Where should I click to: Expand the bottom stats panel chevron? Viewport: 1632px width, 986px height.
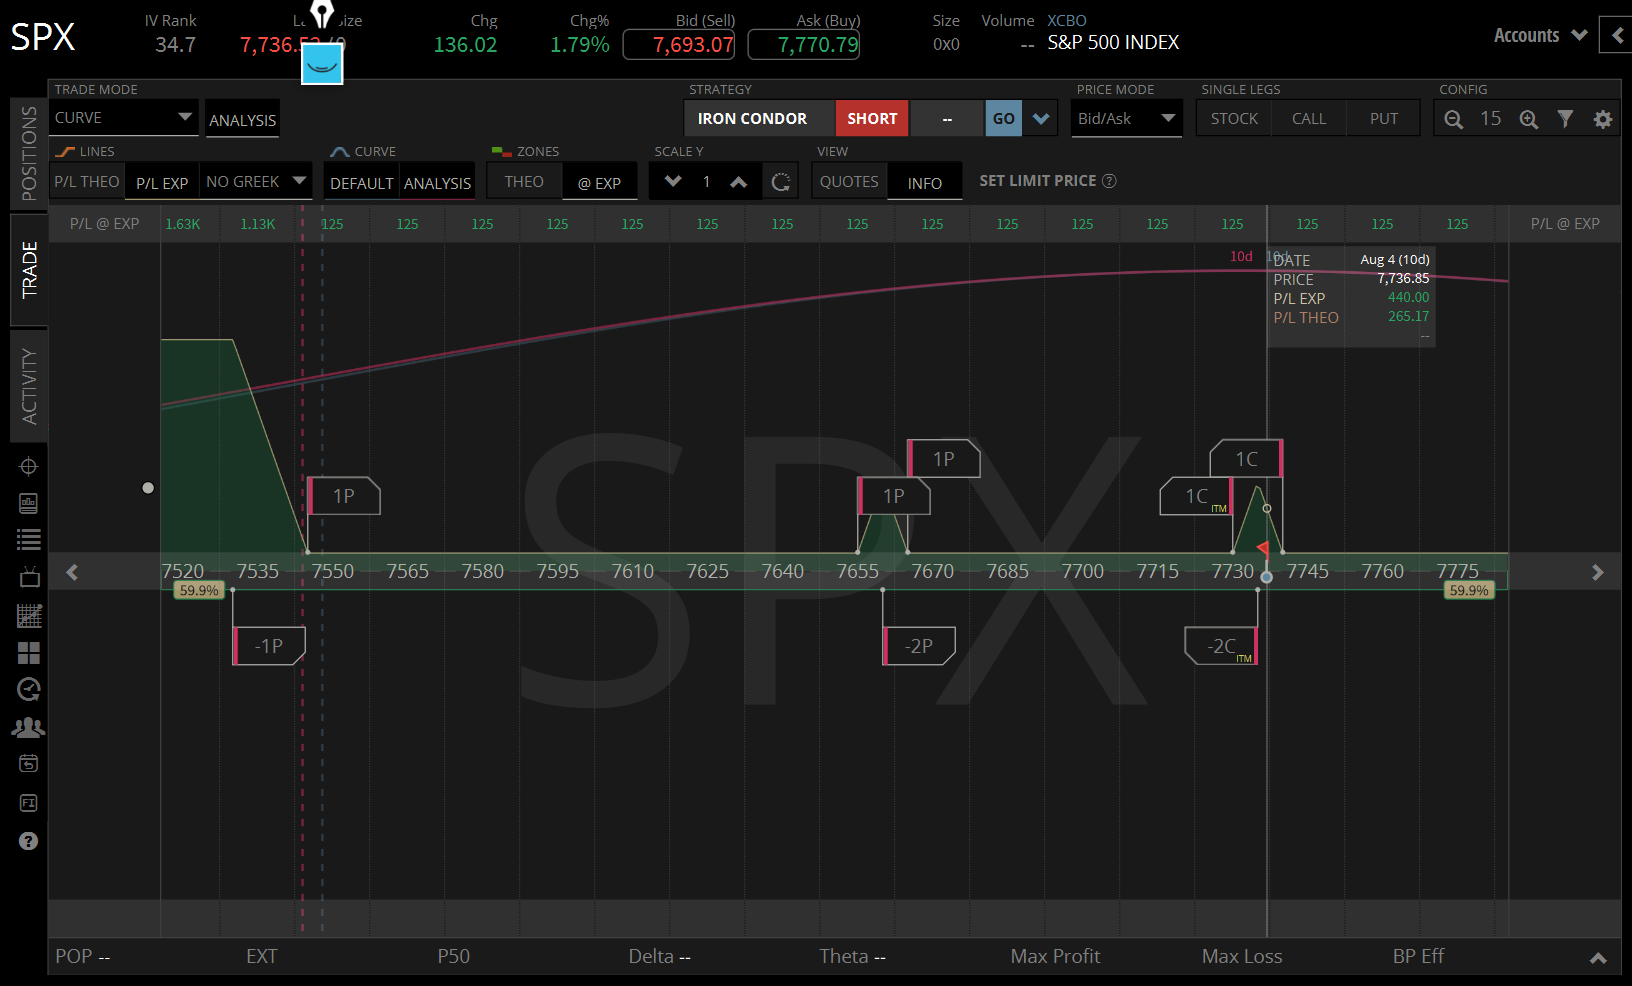[x=1599, y=957]
